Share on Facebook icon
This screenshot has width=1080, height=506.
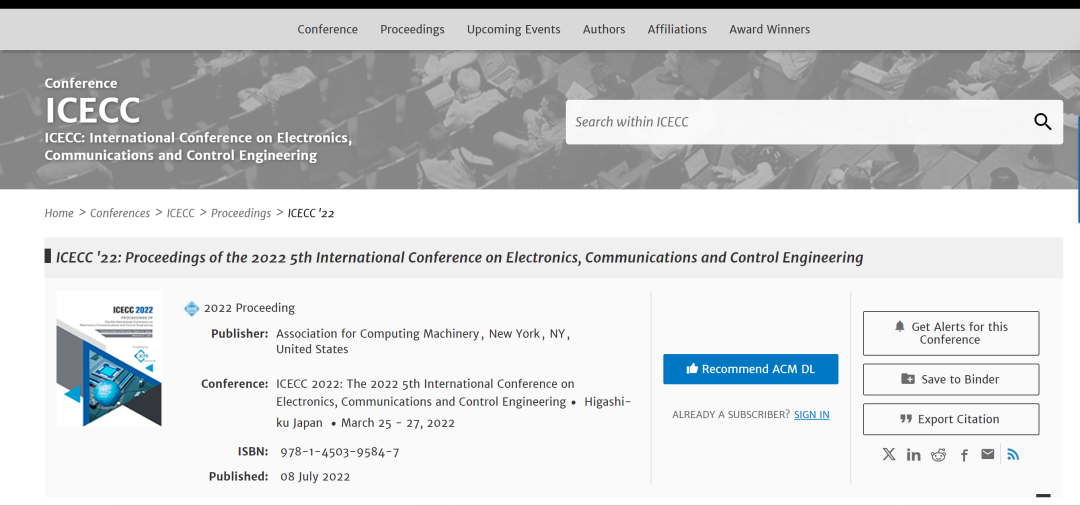(x=964, y=455)
